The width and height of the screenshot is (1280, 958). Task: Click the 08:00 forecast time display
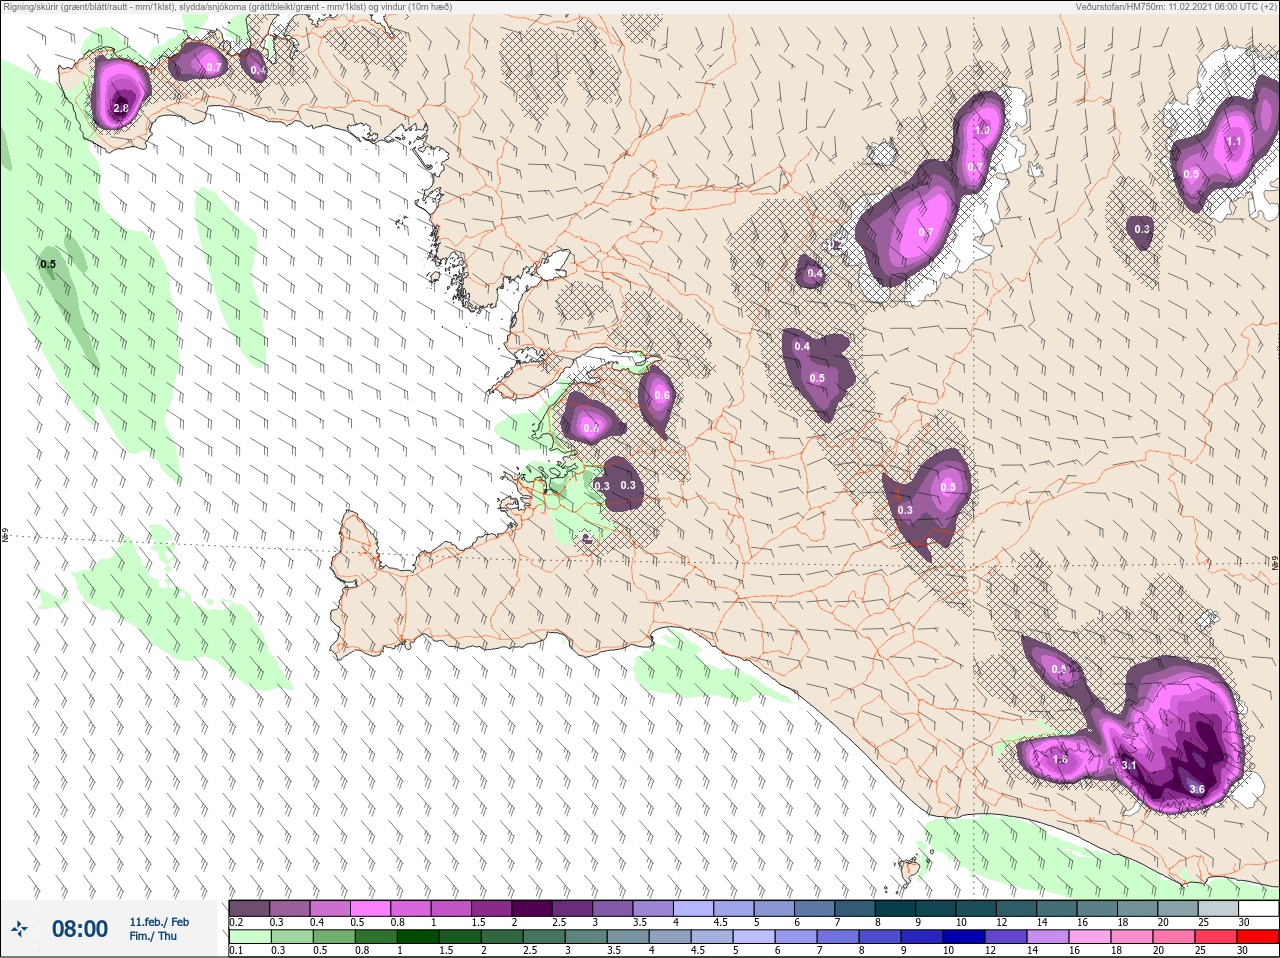80,929
